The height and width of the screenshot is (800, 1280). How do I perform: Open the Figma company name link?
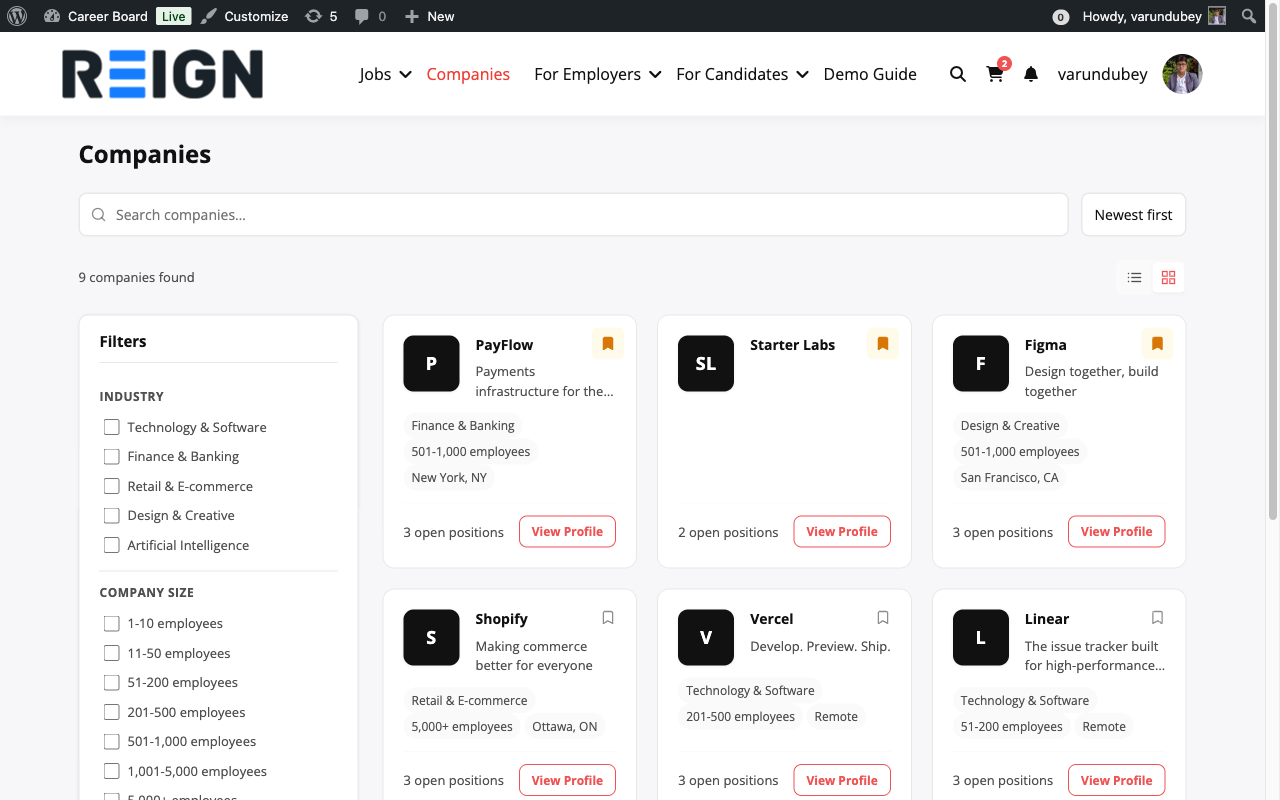click(x=1045, y=345)
